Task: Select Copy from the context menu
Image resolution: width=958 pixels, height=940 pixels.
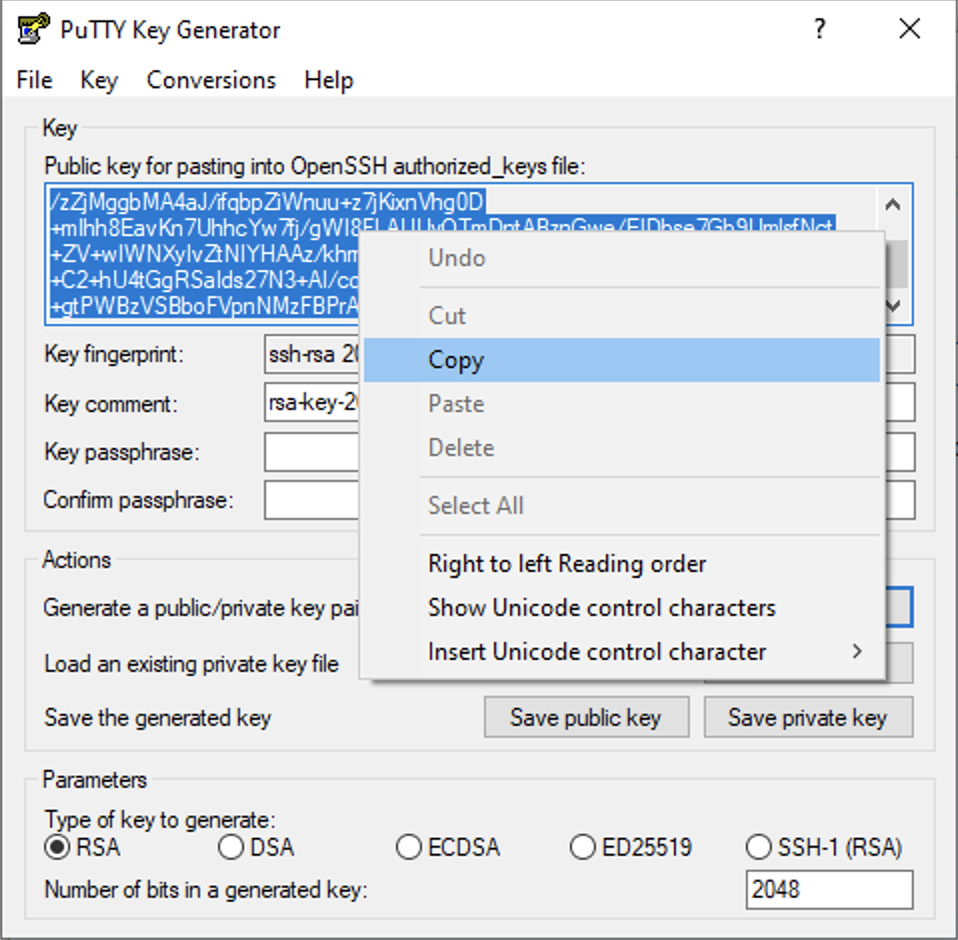Action: point(456,360)
